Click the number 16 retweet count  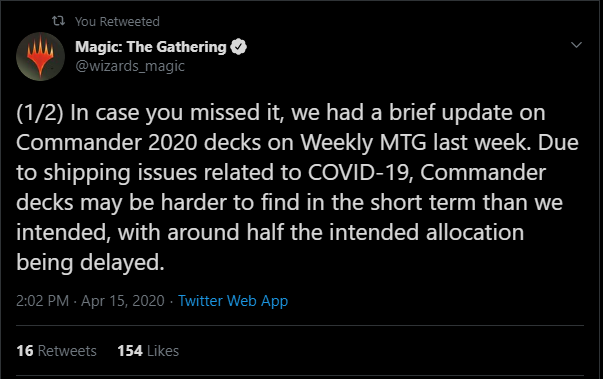25,351
